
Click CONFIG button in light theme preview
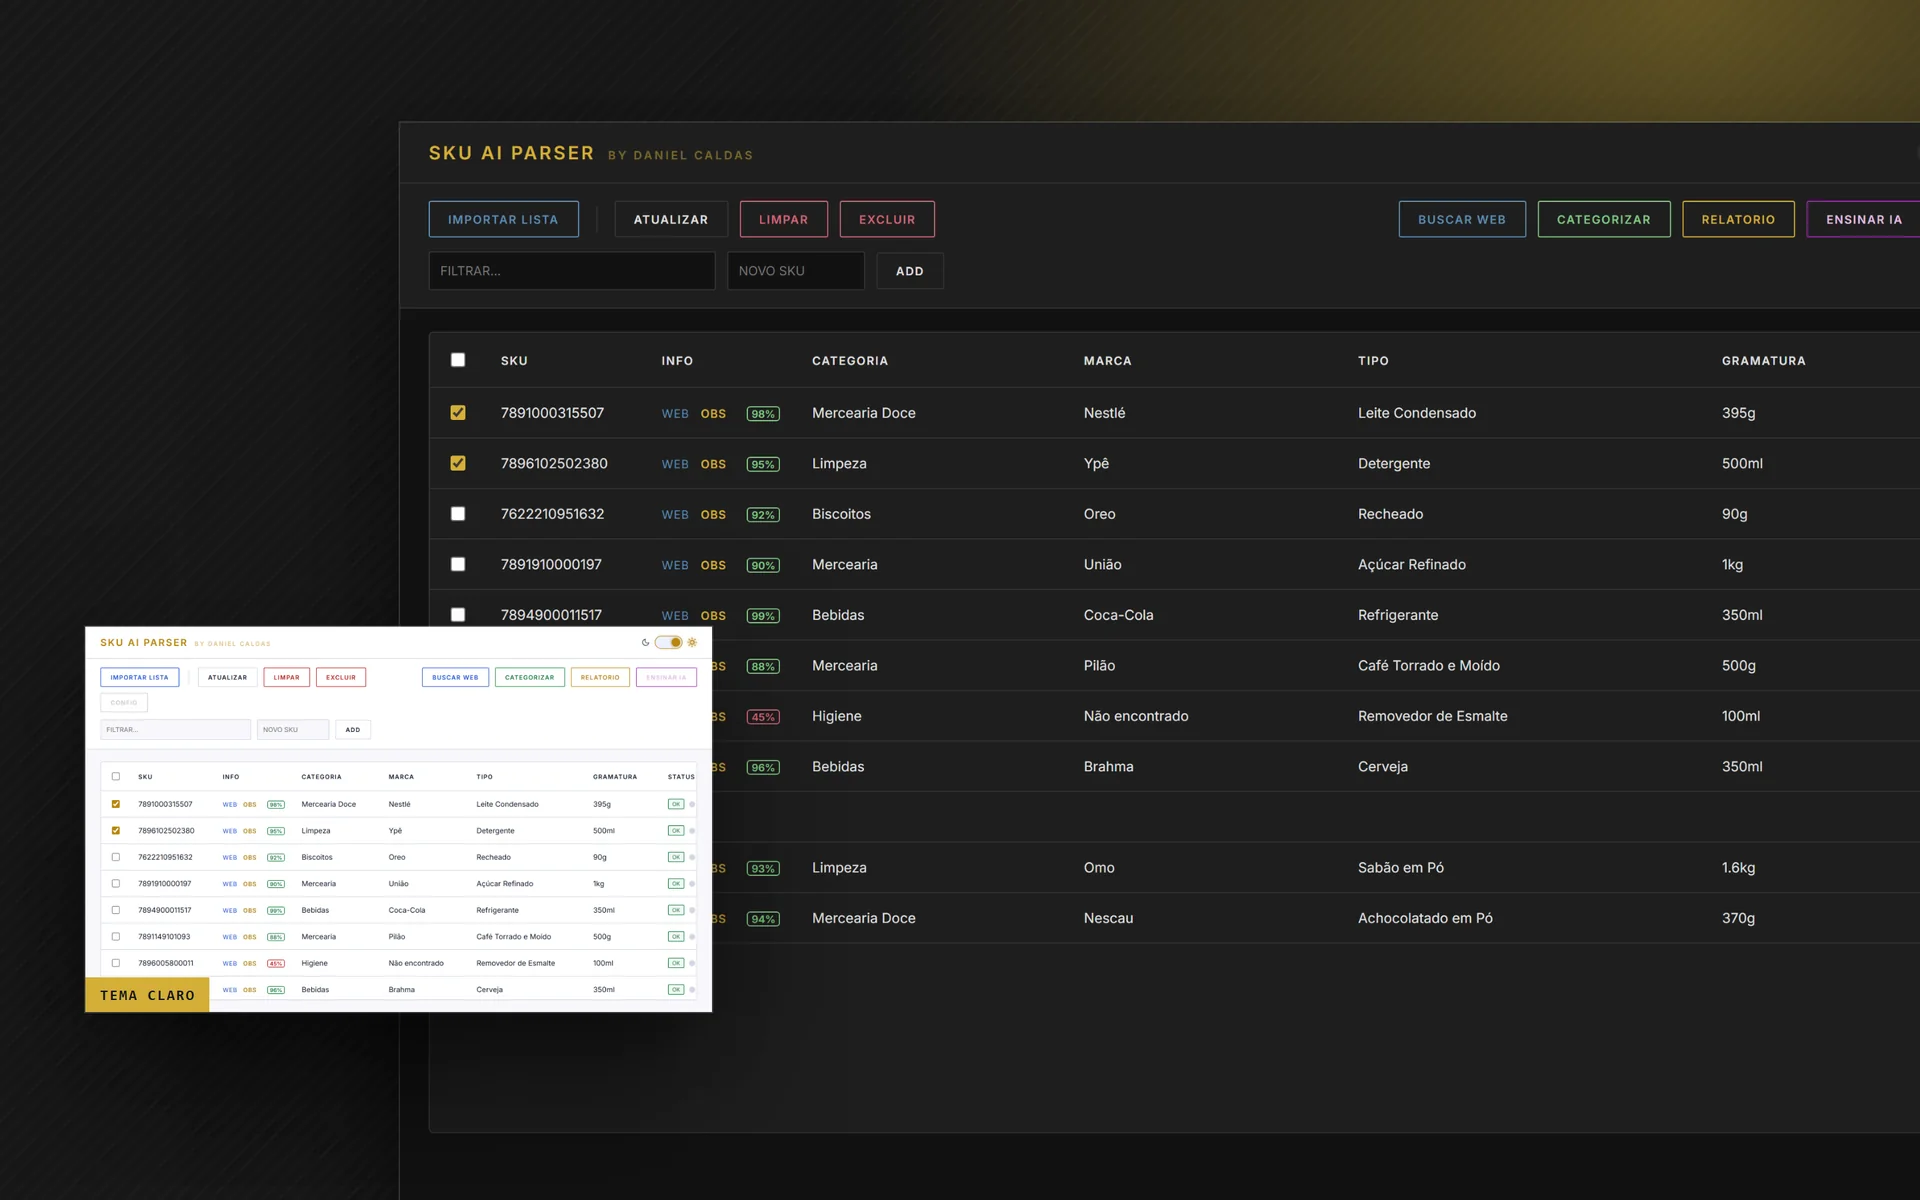(x=124, y=703)
